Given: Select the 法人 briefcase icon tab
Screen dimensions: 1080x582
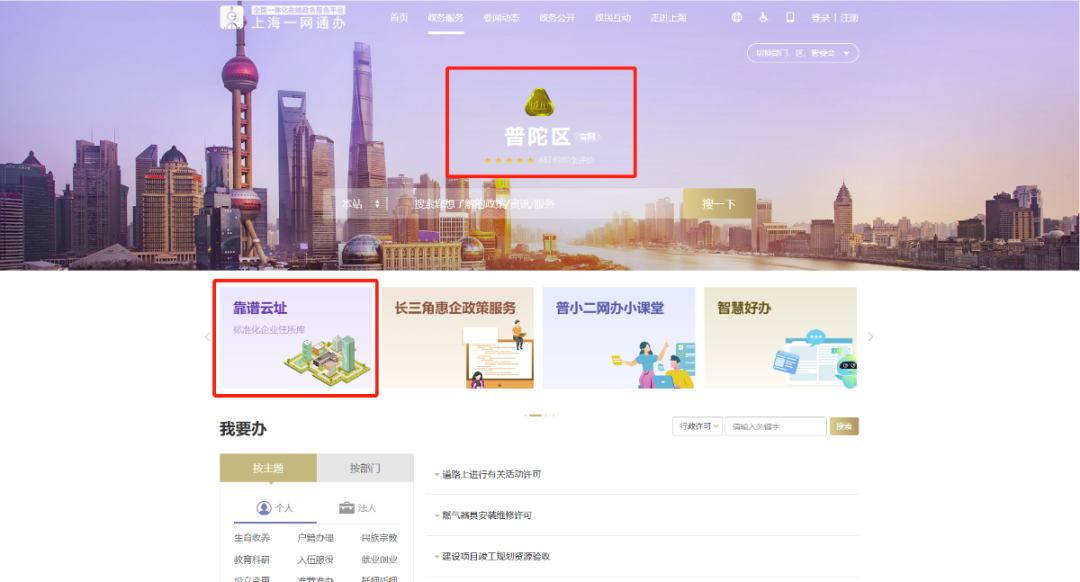Looking at the screenshot, I should [357, 508].
